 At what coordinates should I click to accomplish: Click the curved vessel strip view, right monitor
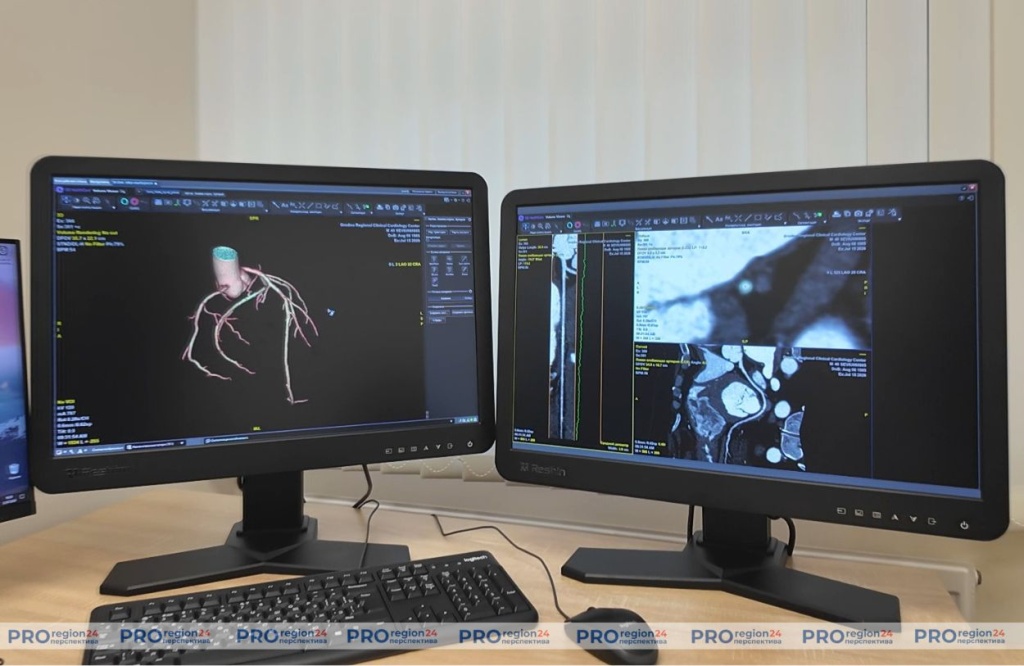[x=565, y=336]
